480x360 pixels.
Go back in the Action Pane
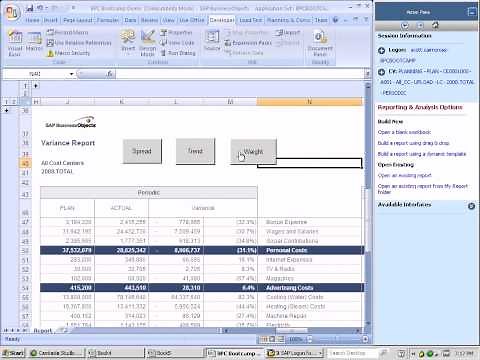405,26
